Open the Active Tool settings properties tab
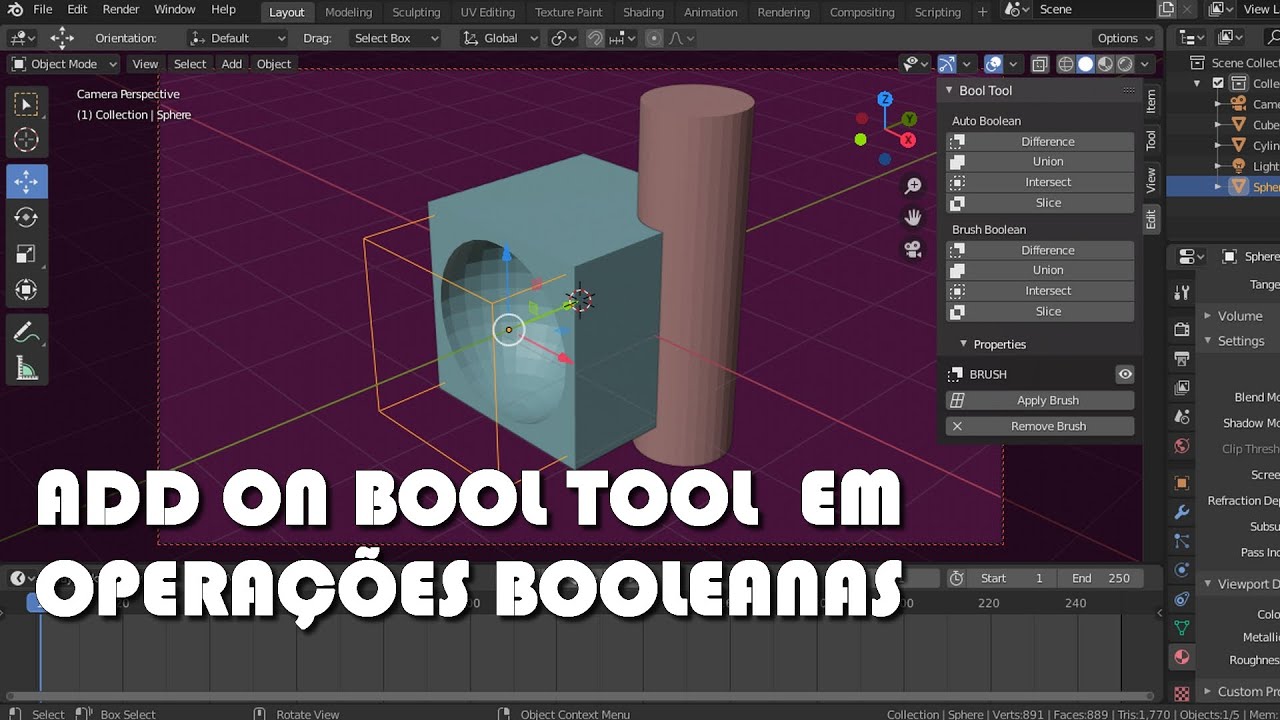The height and width of the screenshot is (720, 1280). [1182, 292]
